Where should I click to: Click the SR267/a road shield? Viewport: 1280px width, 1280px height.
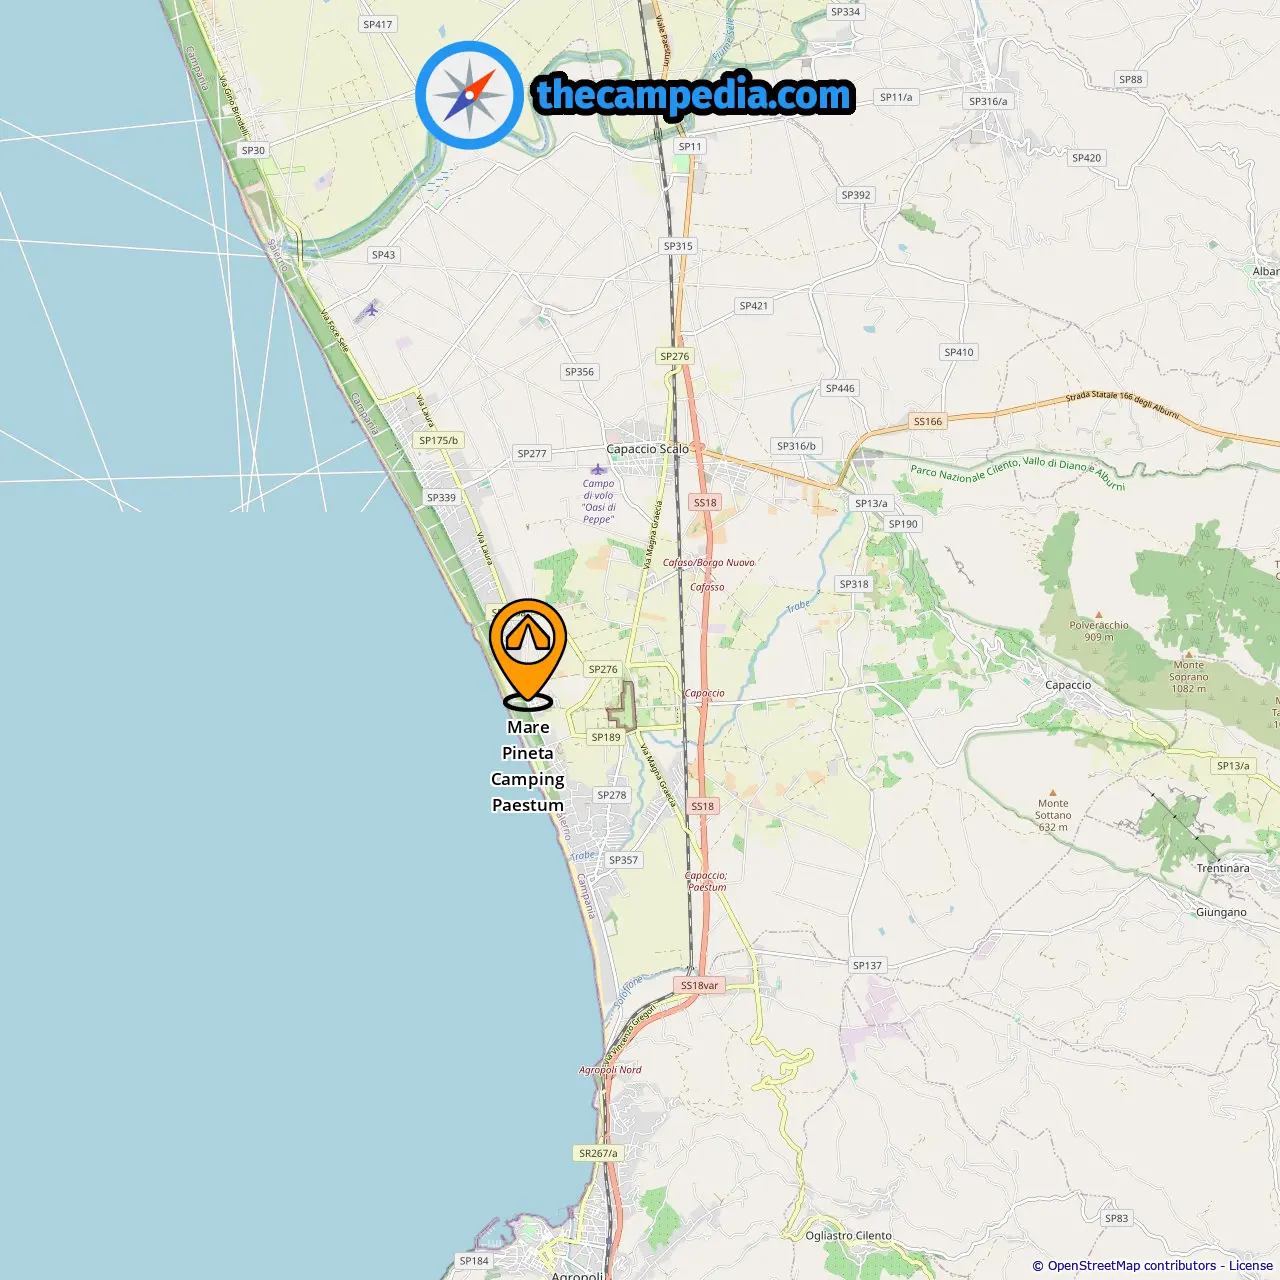pos(598,1153)
